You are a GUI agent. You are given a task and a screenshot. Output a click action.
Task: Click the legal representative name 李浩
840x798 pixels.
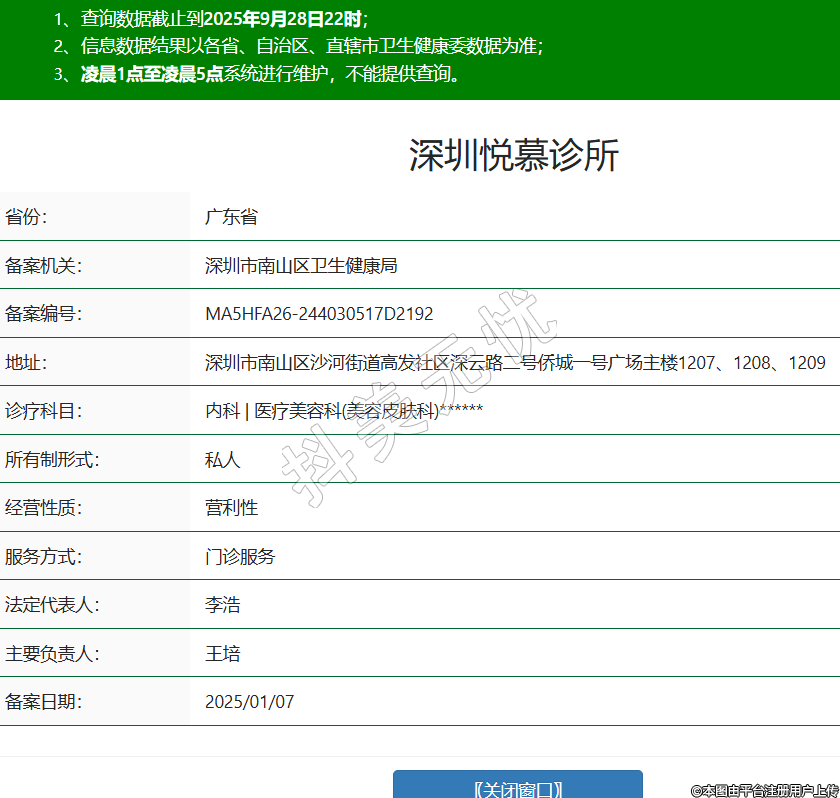click(x=223, y=605)
